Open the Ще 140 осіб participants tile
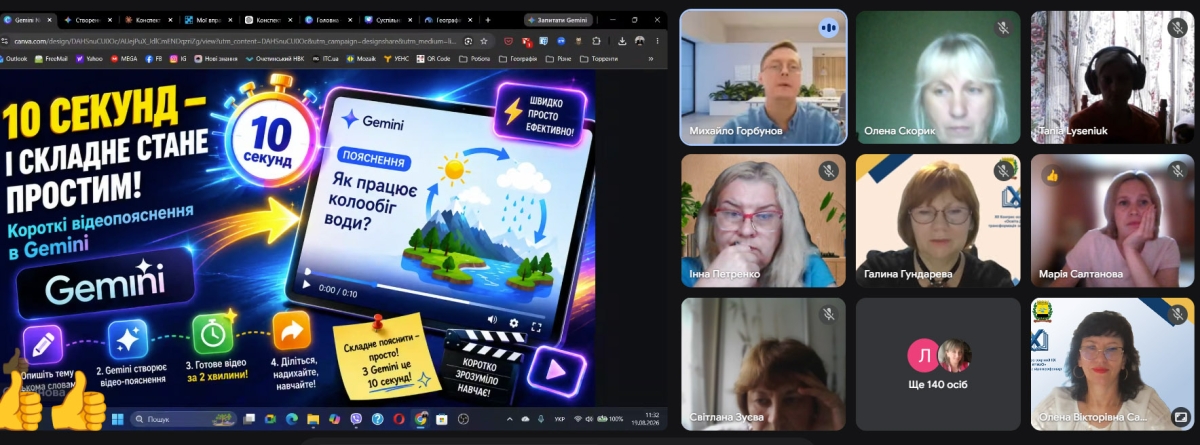Viewport: 1200px width, 445px height. (938, 364)
